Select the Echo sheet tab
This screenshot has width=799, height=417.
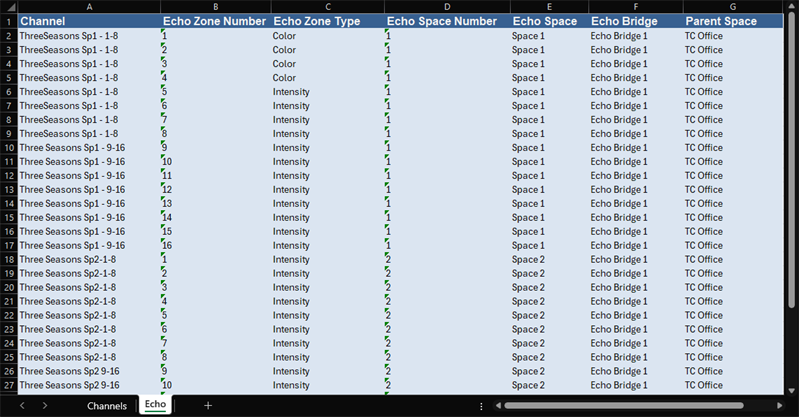click(x=154, y=406)
